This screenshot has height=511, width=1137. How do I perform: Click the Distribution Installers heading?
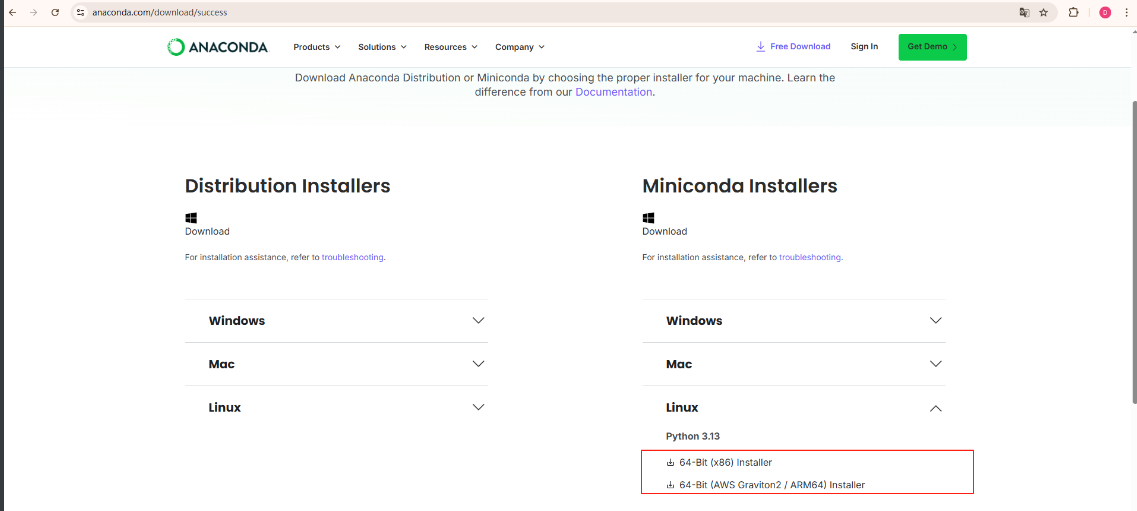point(288,186)
